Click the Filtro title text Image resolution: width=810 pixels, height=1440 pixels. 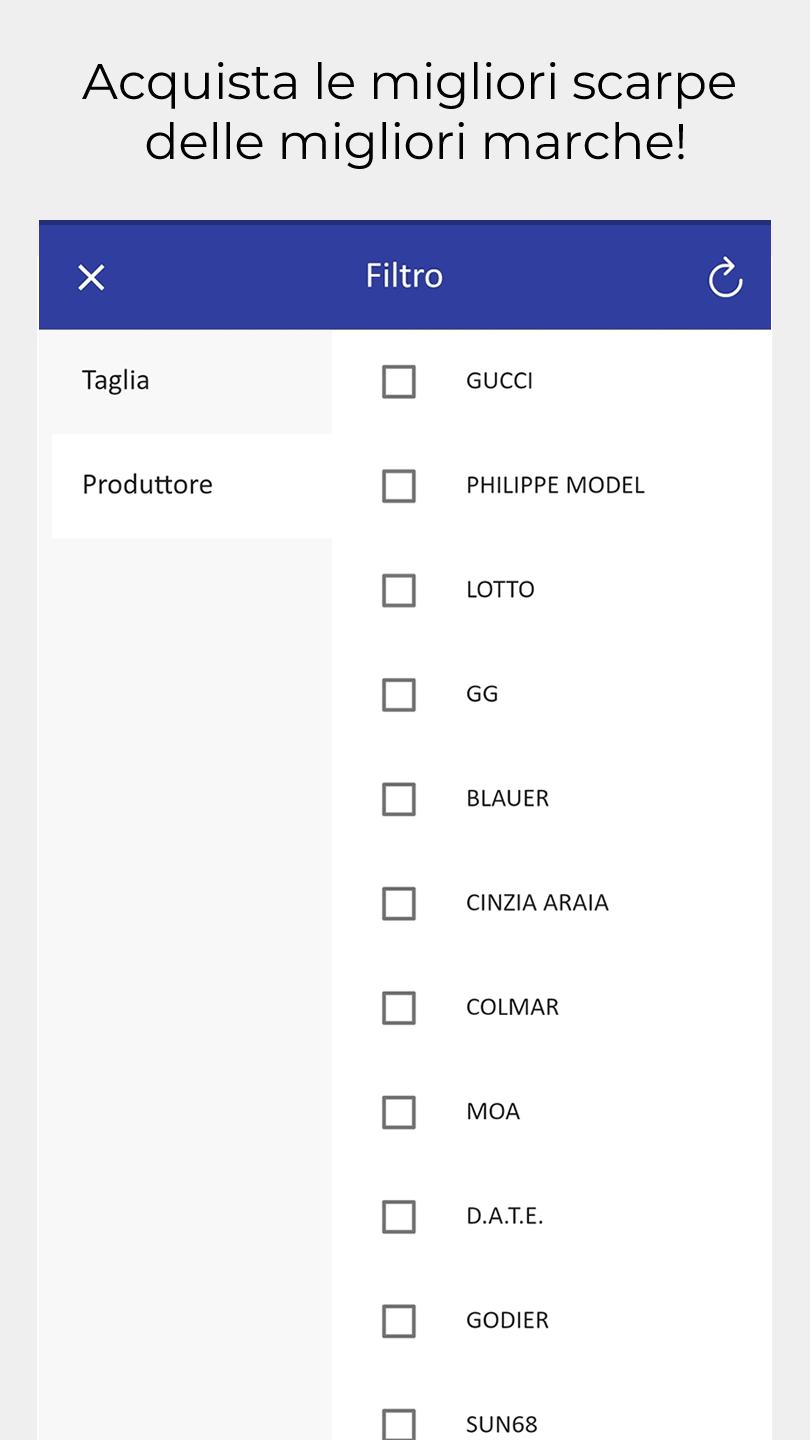click(404, 276)
